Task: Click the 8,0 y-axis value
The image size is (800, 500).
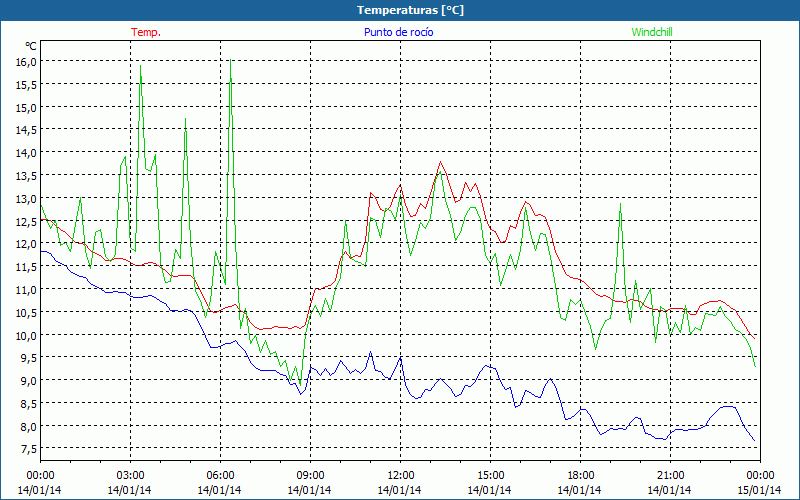Action: [29, 427]
